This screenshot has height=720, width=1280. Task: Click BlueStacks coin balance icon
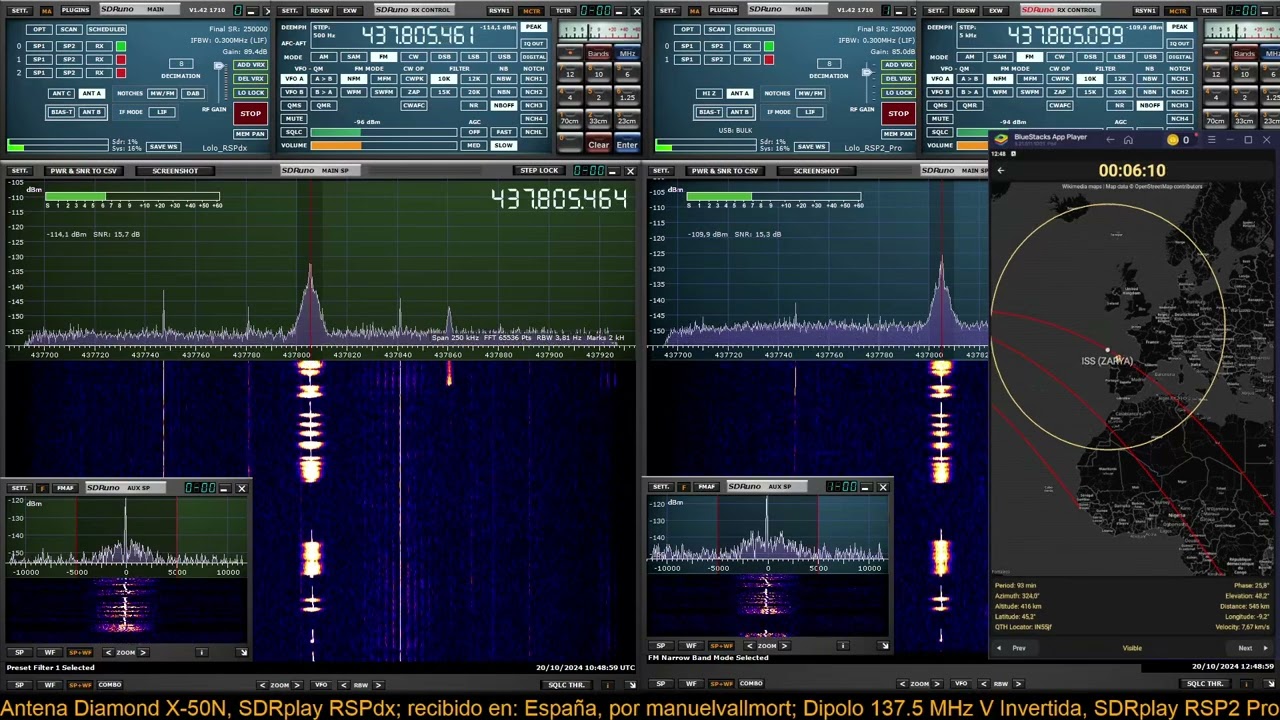click(x=1173, y=139)
